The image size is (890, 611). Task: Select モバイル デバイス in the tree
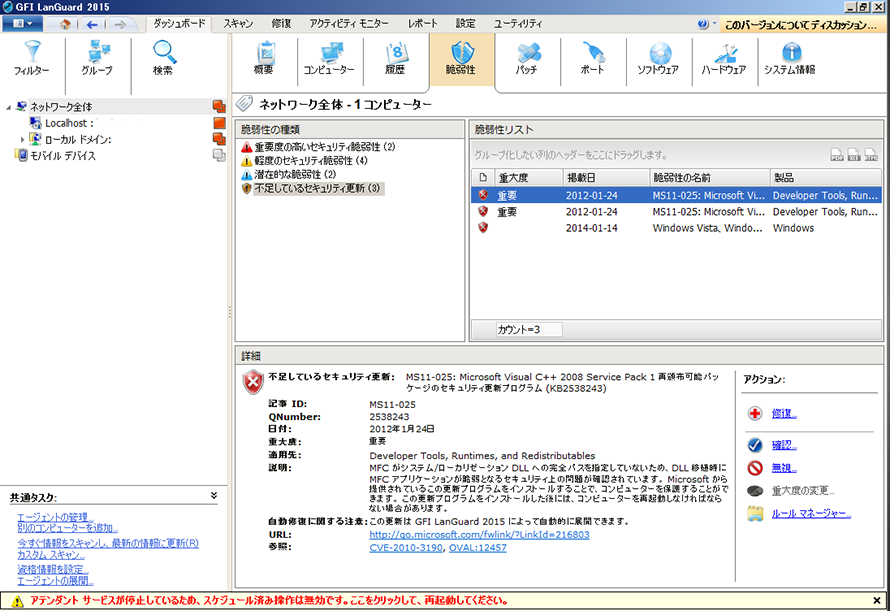coord(62,156)
